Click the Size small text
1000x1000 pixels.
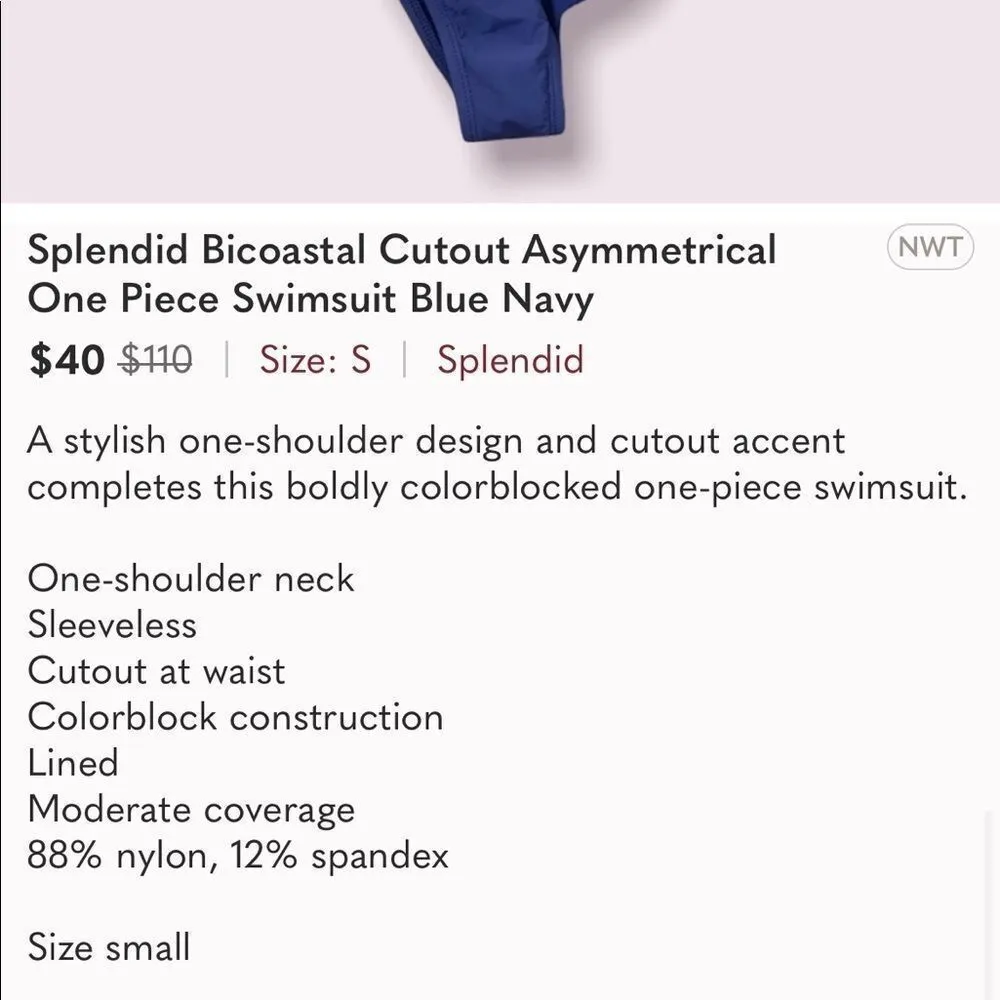(110, 946)
